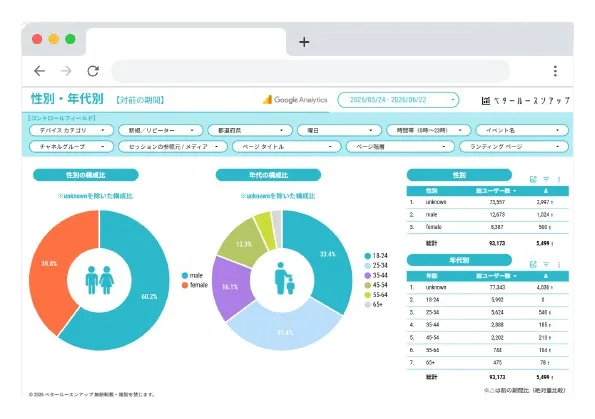Click the 55-64 legend entry

point(376,295)
